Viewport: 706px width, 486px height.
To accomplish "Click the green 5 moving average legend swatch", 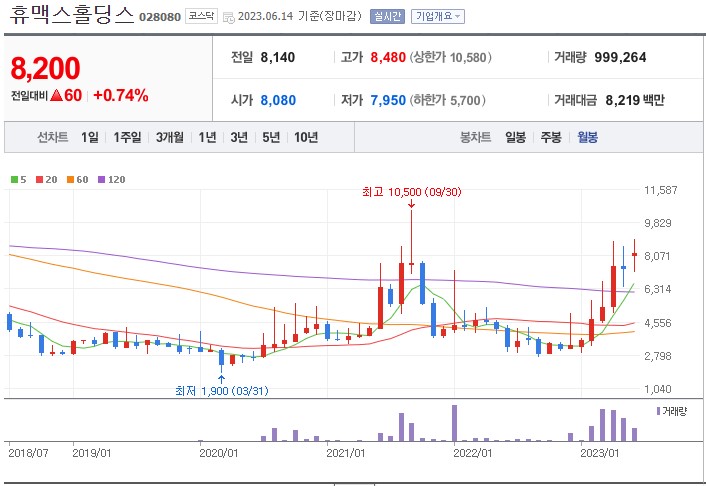I will [14, 180].
